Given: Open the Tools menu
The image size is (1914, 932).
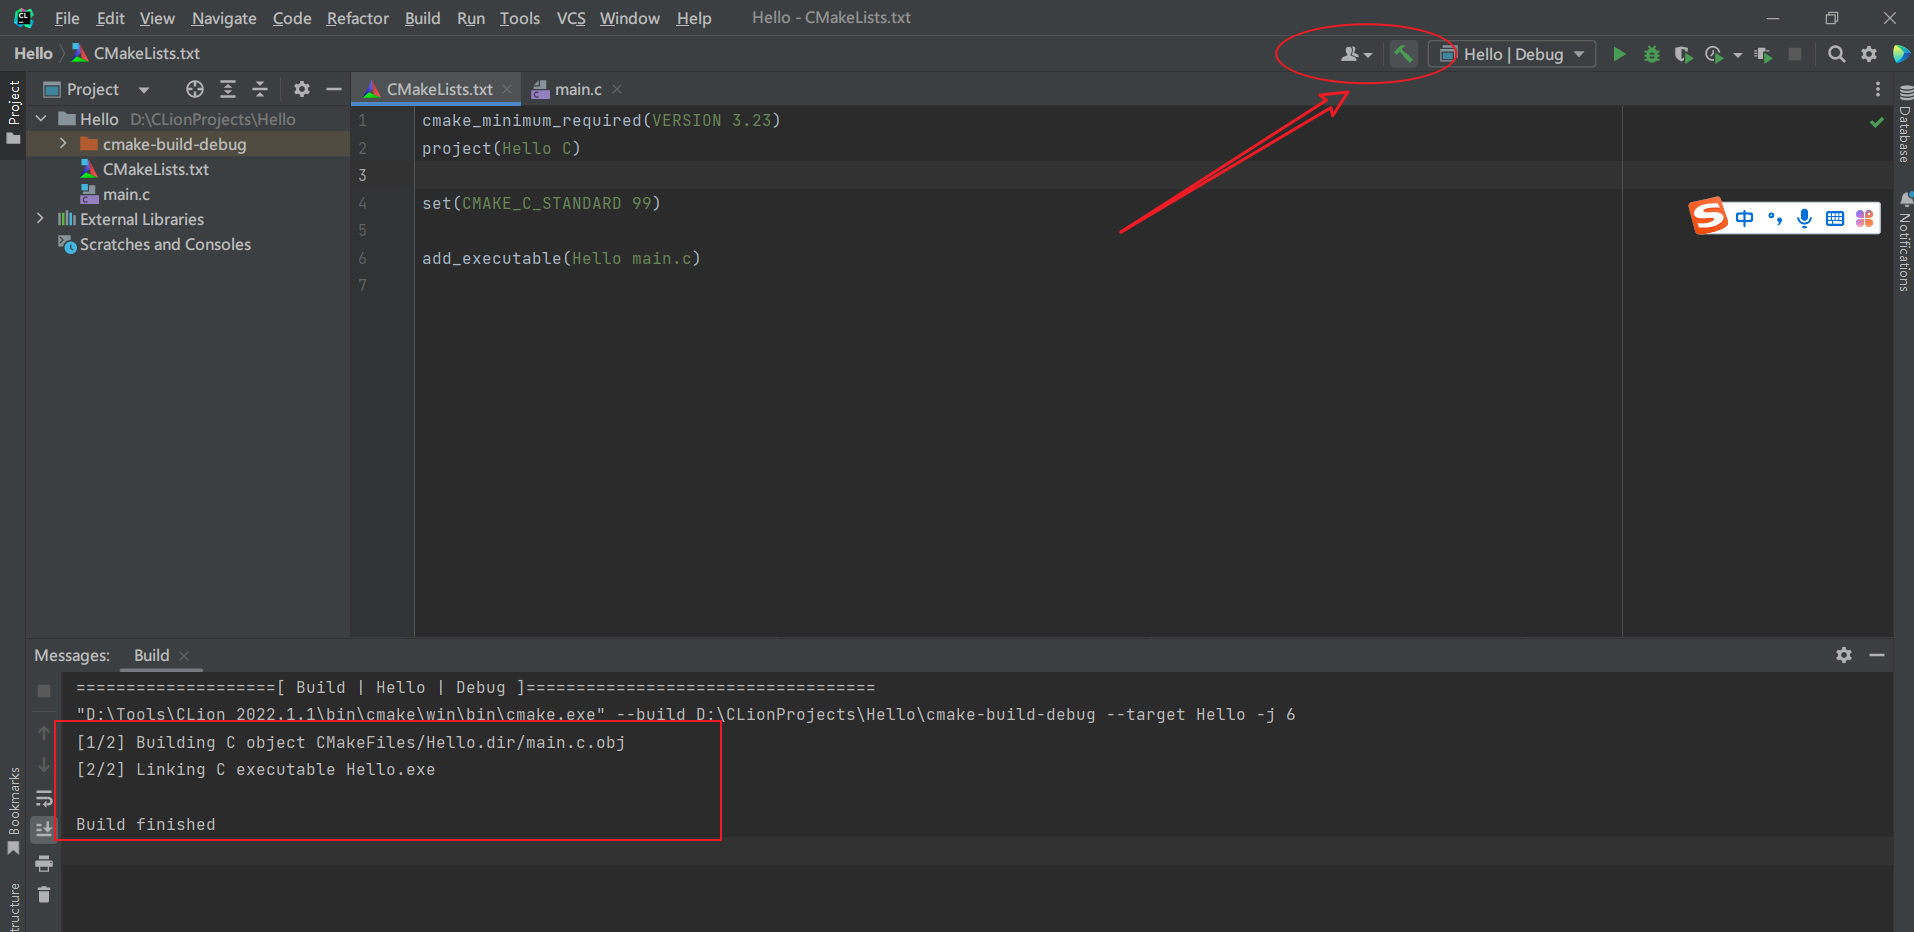Looking at the screenshot, I should tap(519, 18).
